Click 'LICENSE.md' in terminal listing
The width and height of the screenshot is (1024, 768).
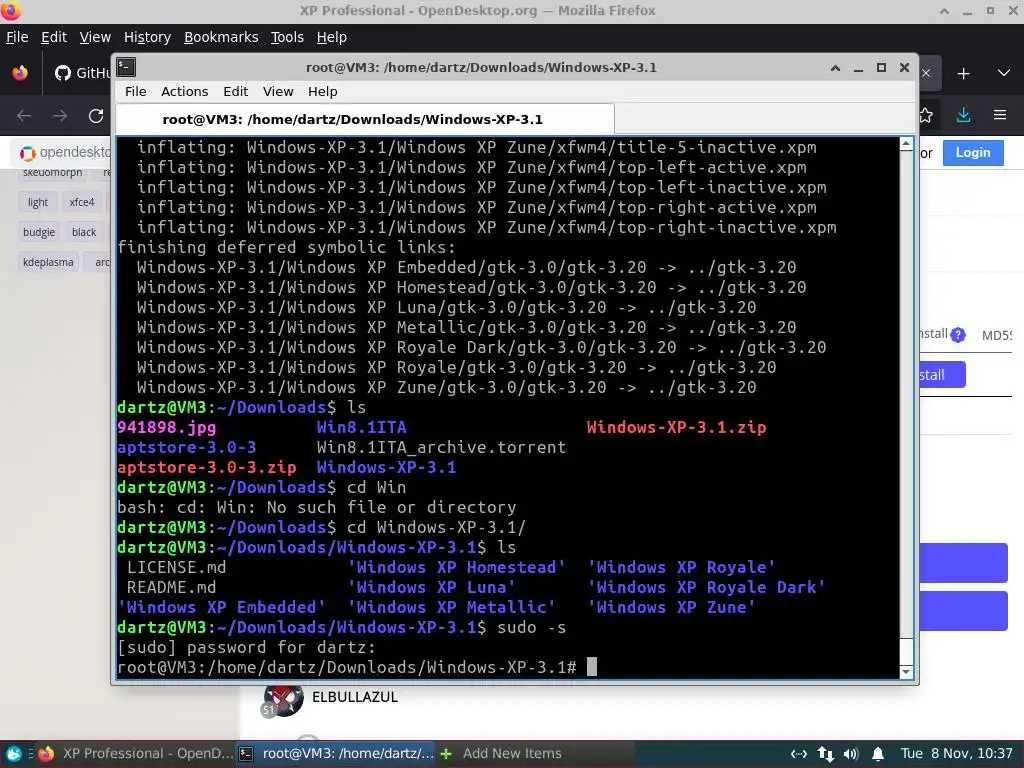click(176, 568)
